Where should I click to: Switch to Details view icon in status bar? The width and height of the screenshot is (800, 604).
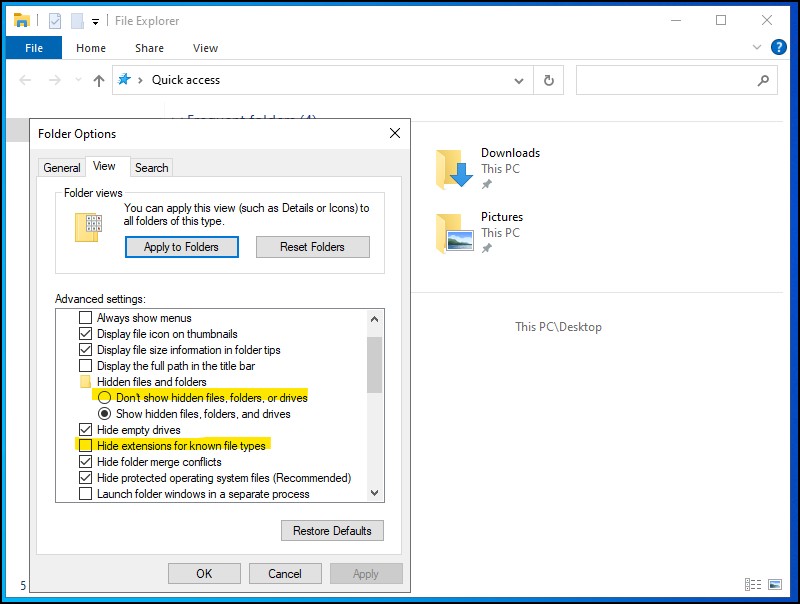click(x=752, y=585)
